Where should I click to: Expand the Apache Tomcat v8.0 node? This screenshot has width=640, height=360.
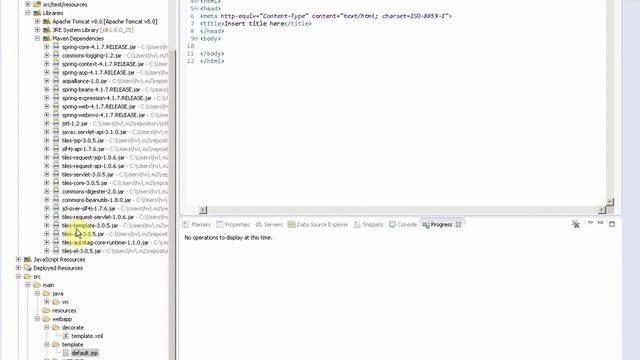coord(37,21)
